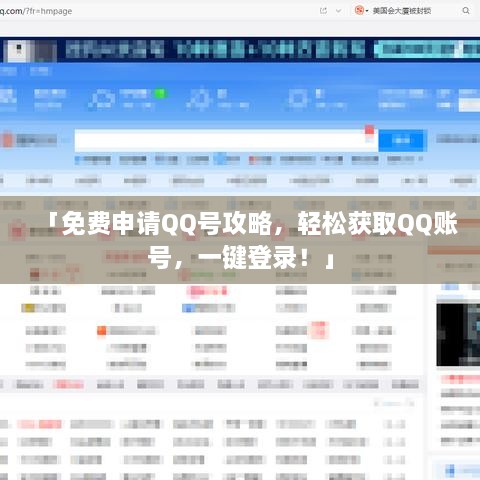
Task: Click the square icon in the blue navigation row
Action: [x=297, y=98]
